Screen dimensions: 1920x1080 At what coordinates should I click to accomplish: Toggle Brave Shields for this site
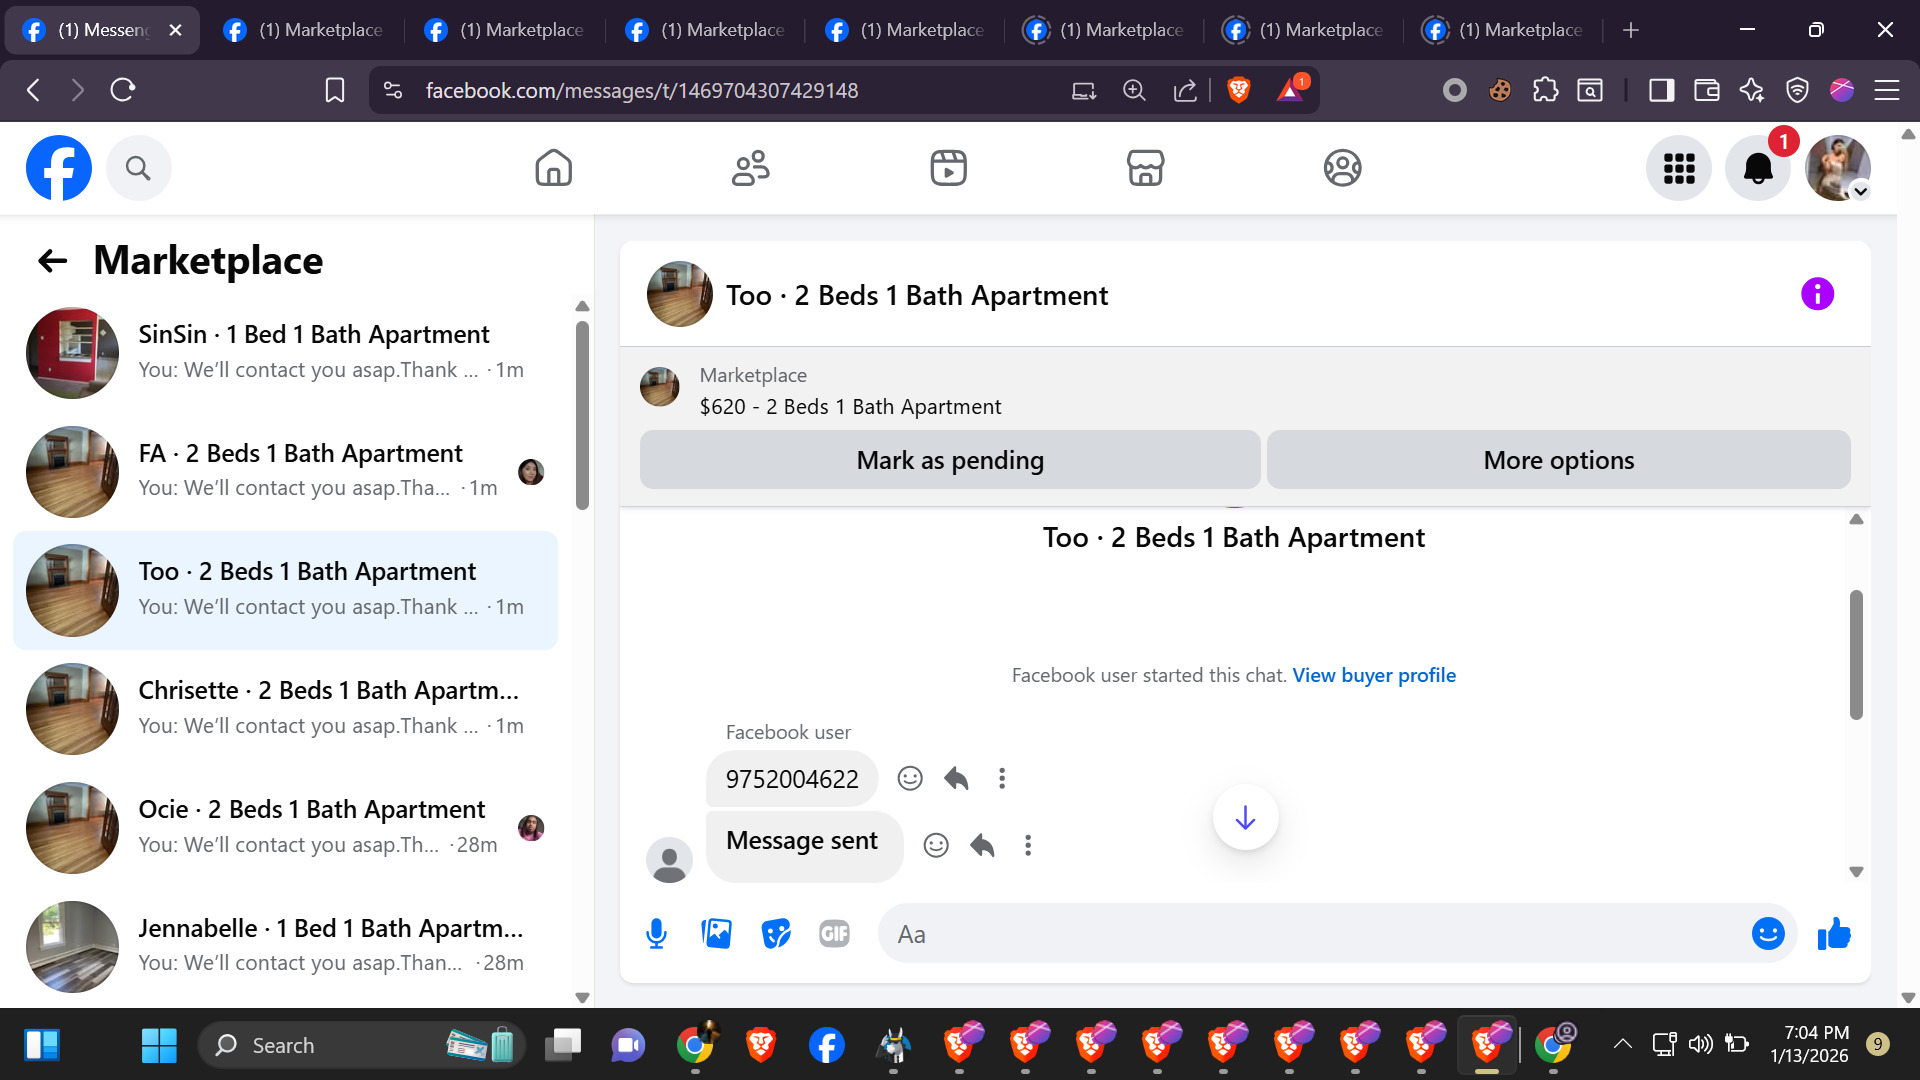click(x=1238, y=90)
